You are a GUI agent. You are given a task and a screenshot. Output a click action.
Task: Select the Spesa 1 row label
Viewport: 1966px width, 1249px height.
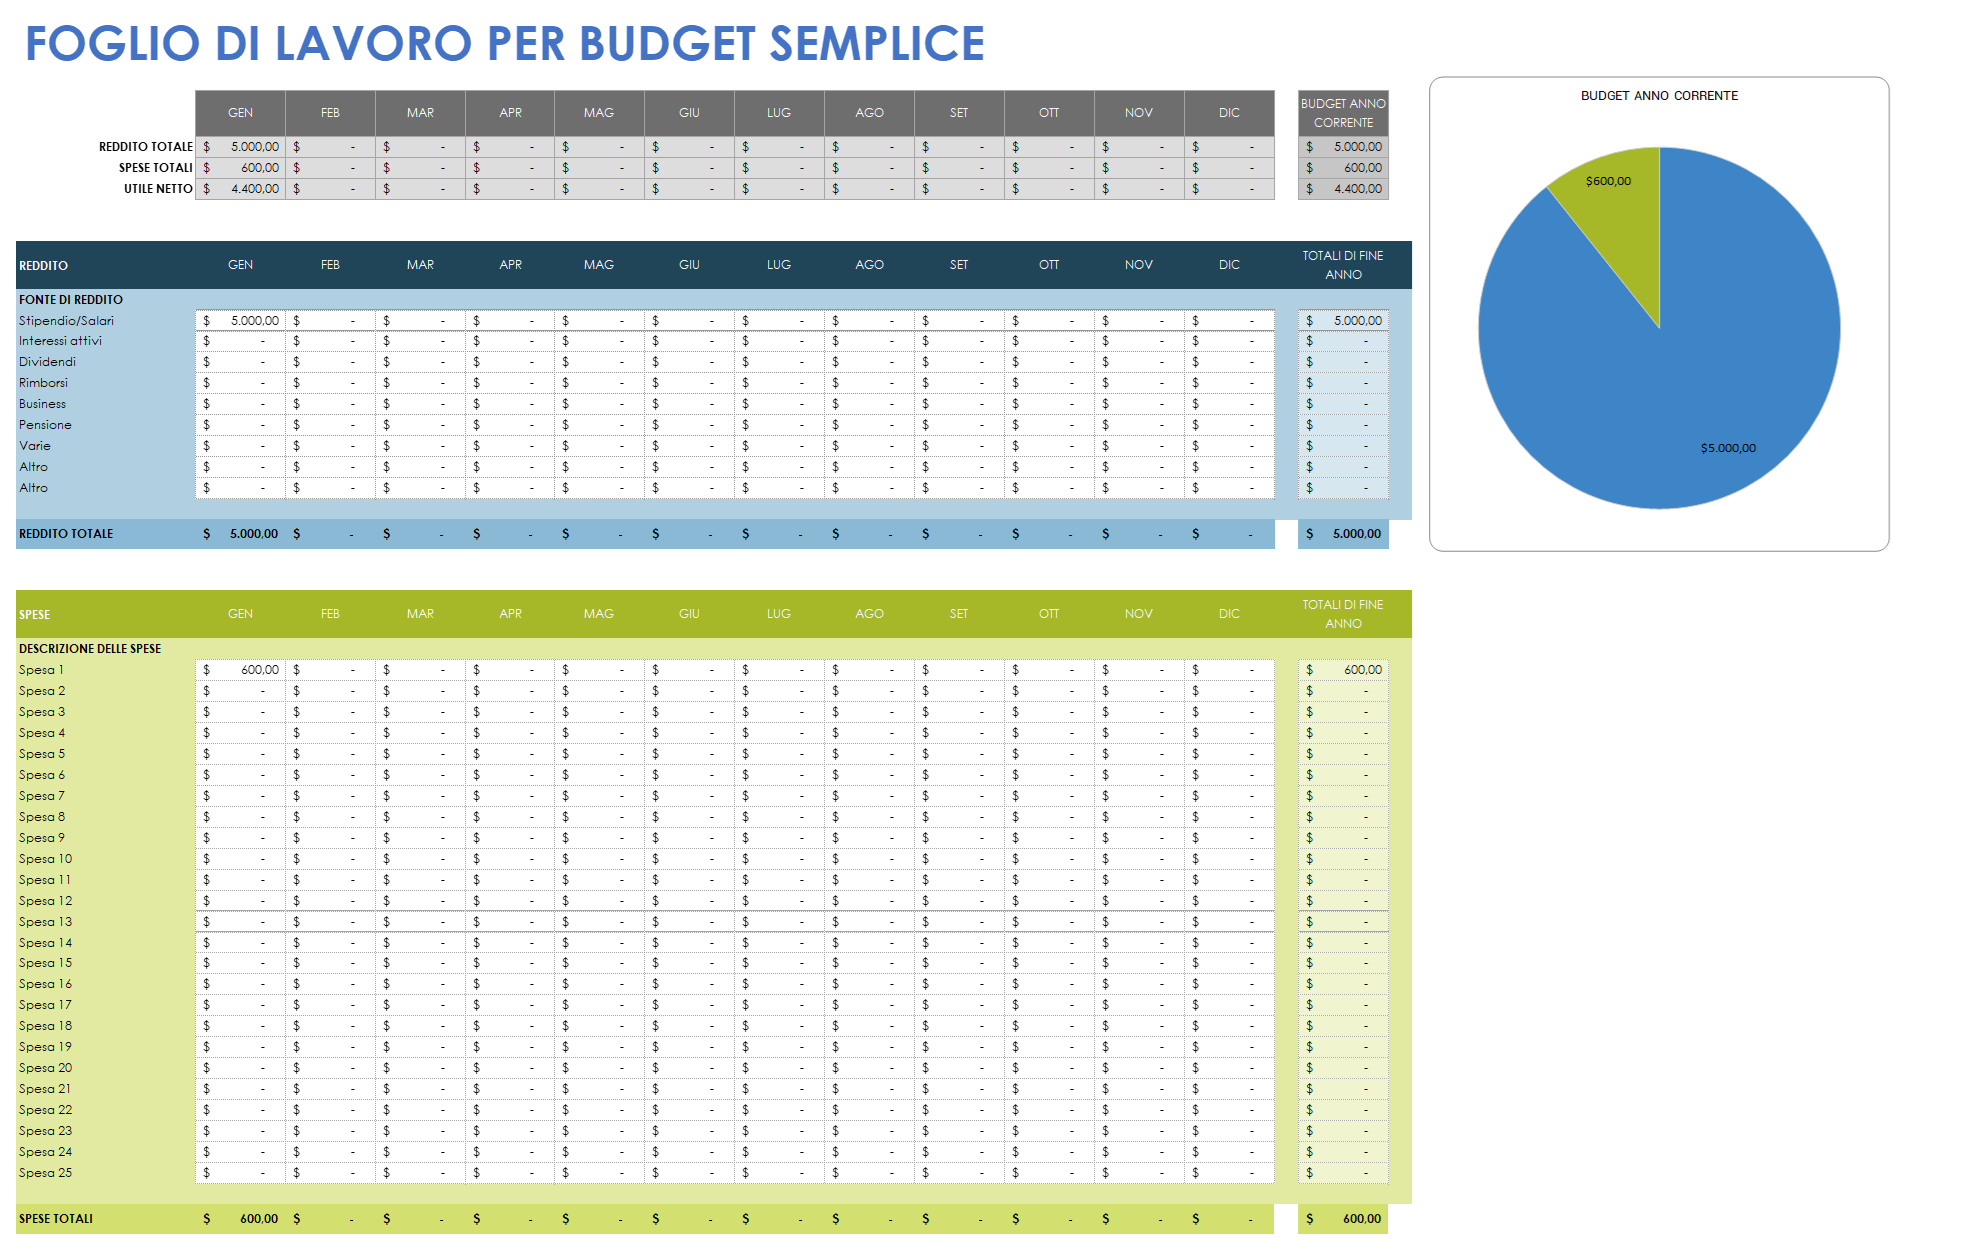click(x=41, y=670)
